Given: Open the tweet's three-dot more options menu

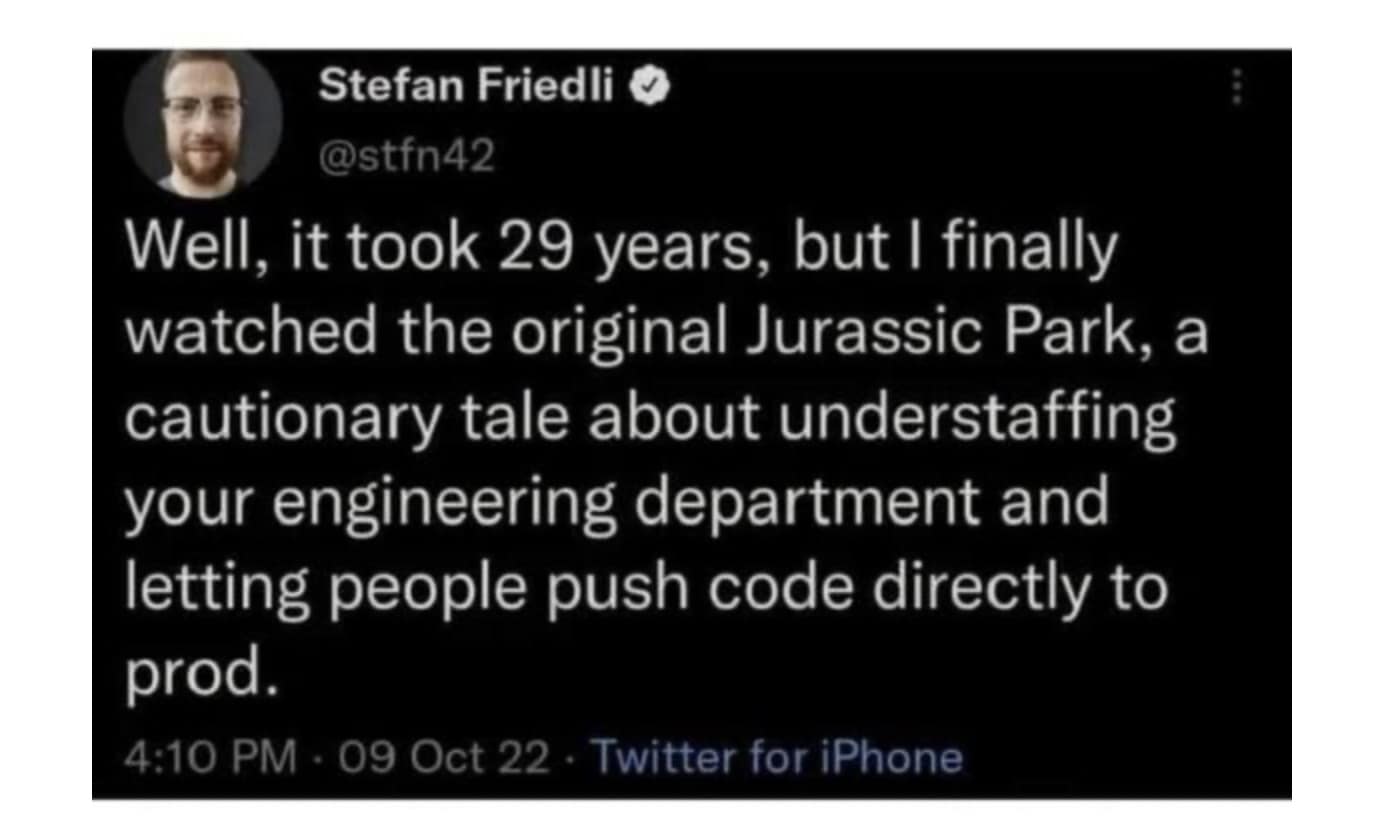Looking at the screenshot, I should pyautogui.click(x=1237, y=91).
